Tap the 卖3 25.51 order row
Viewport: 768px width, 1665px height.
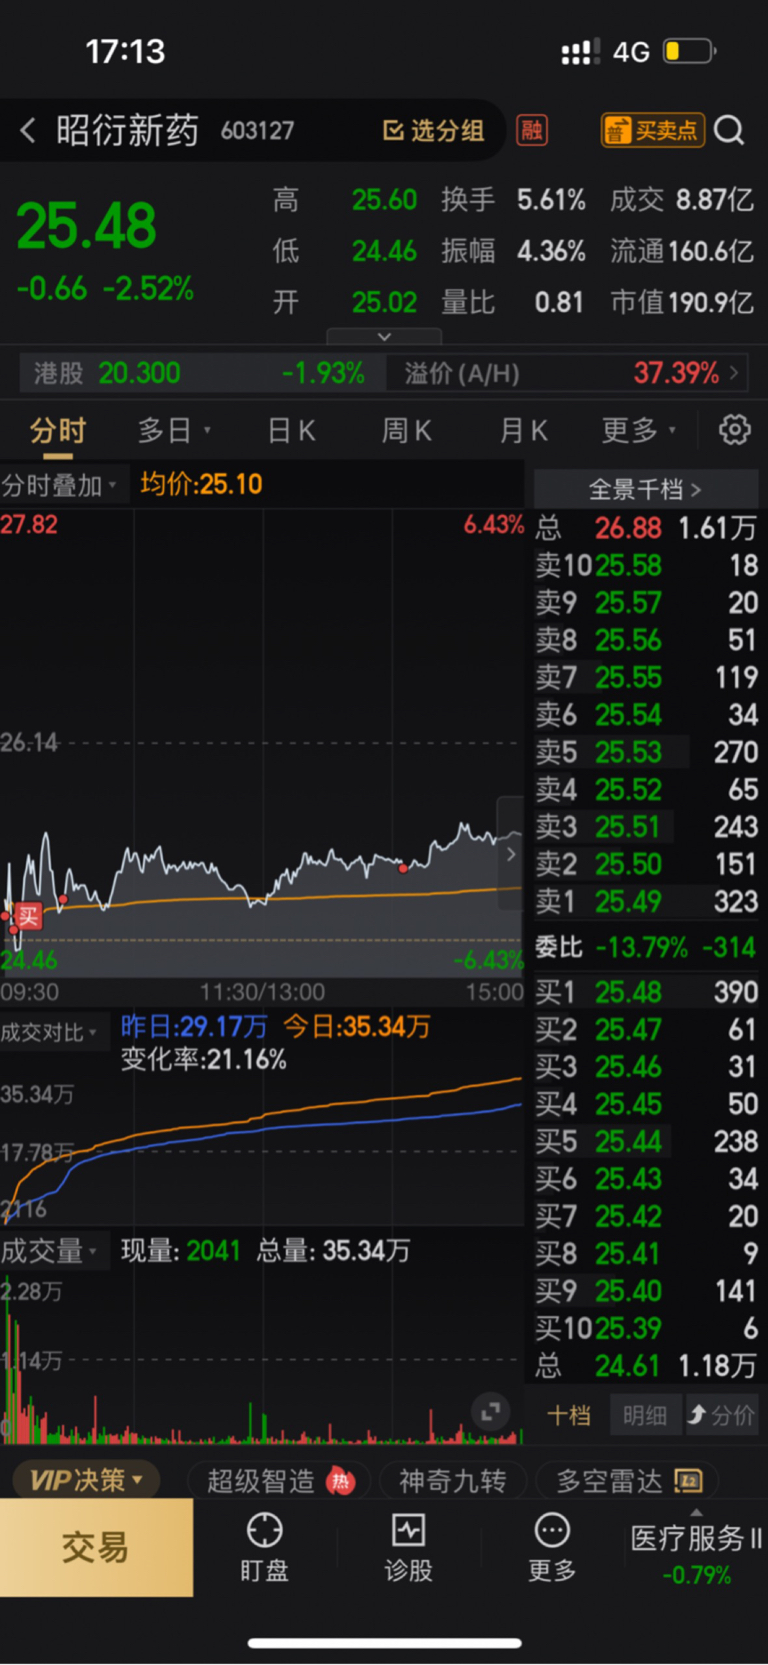646,827
